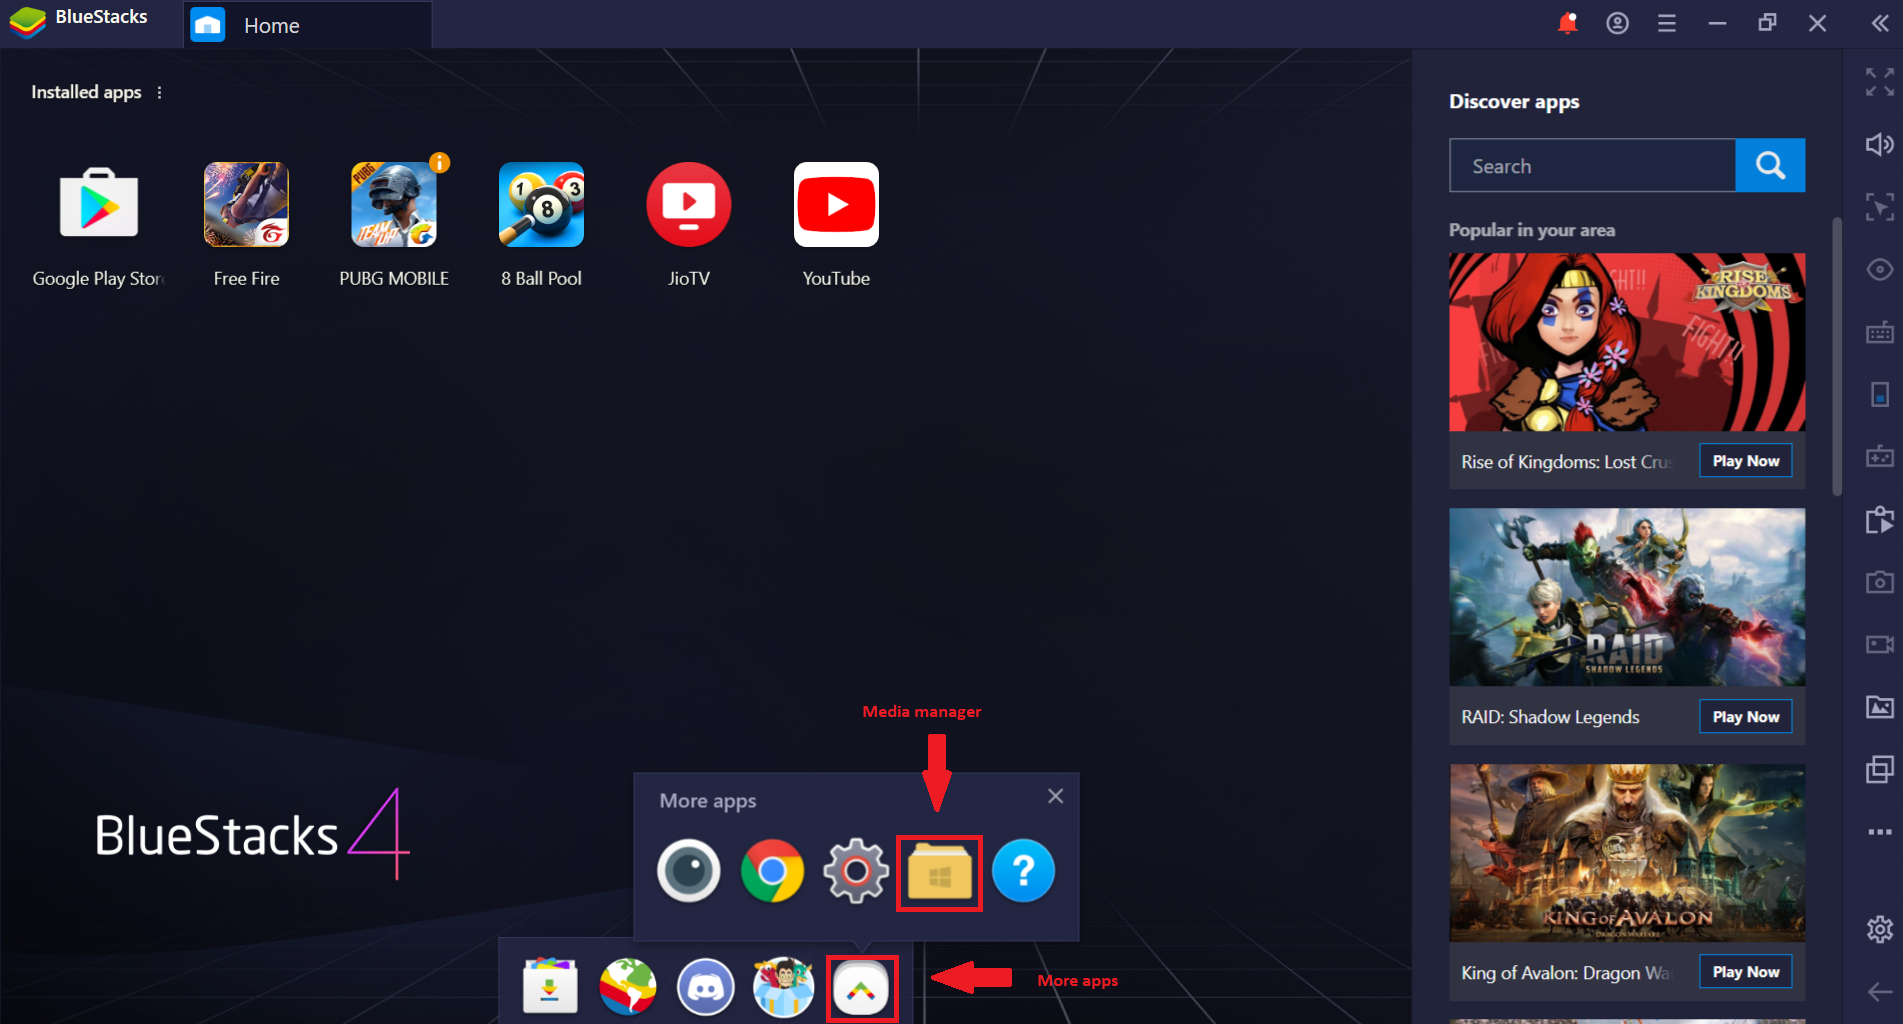This screenshot has width=1903, height=1024.
Task: Launch PUBG MOBILE game
Action: (394, 204)
